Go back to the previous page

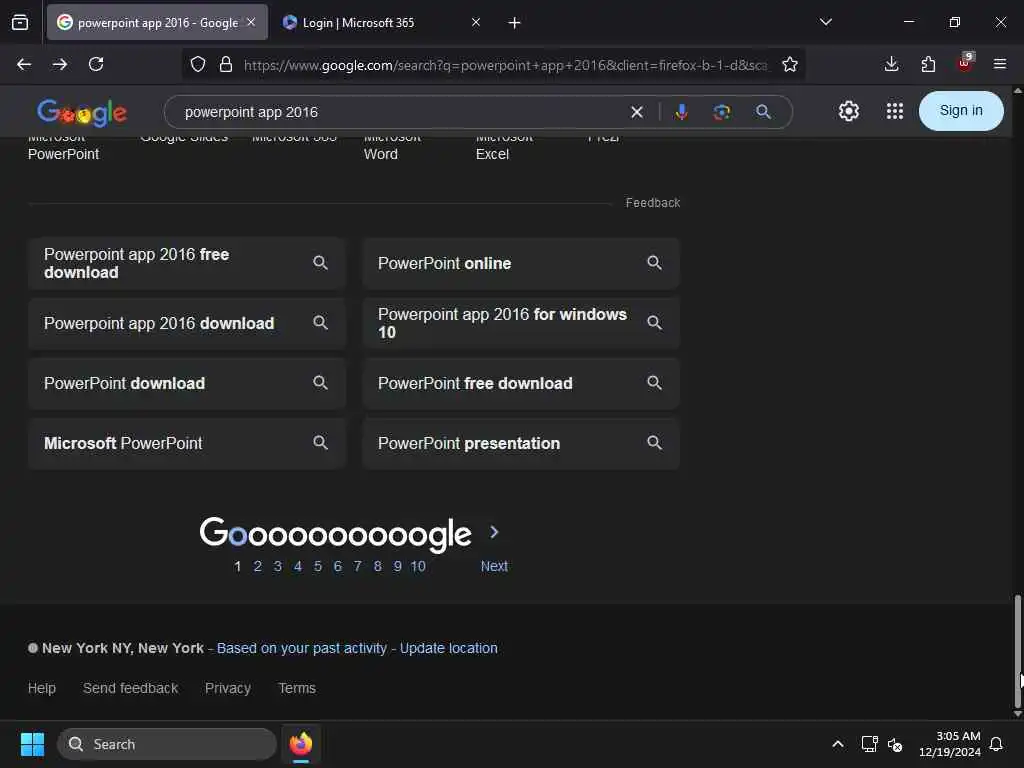point(24,64)
